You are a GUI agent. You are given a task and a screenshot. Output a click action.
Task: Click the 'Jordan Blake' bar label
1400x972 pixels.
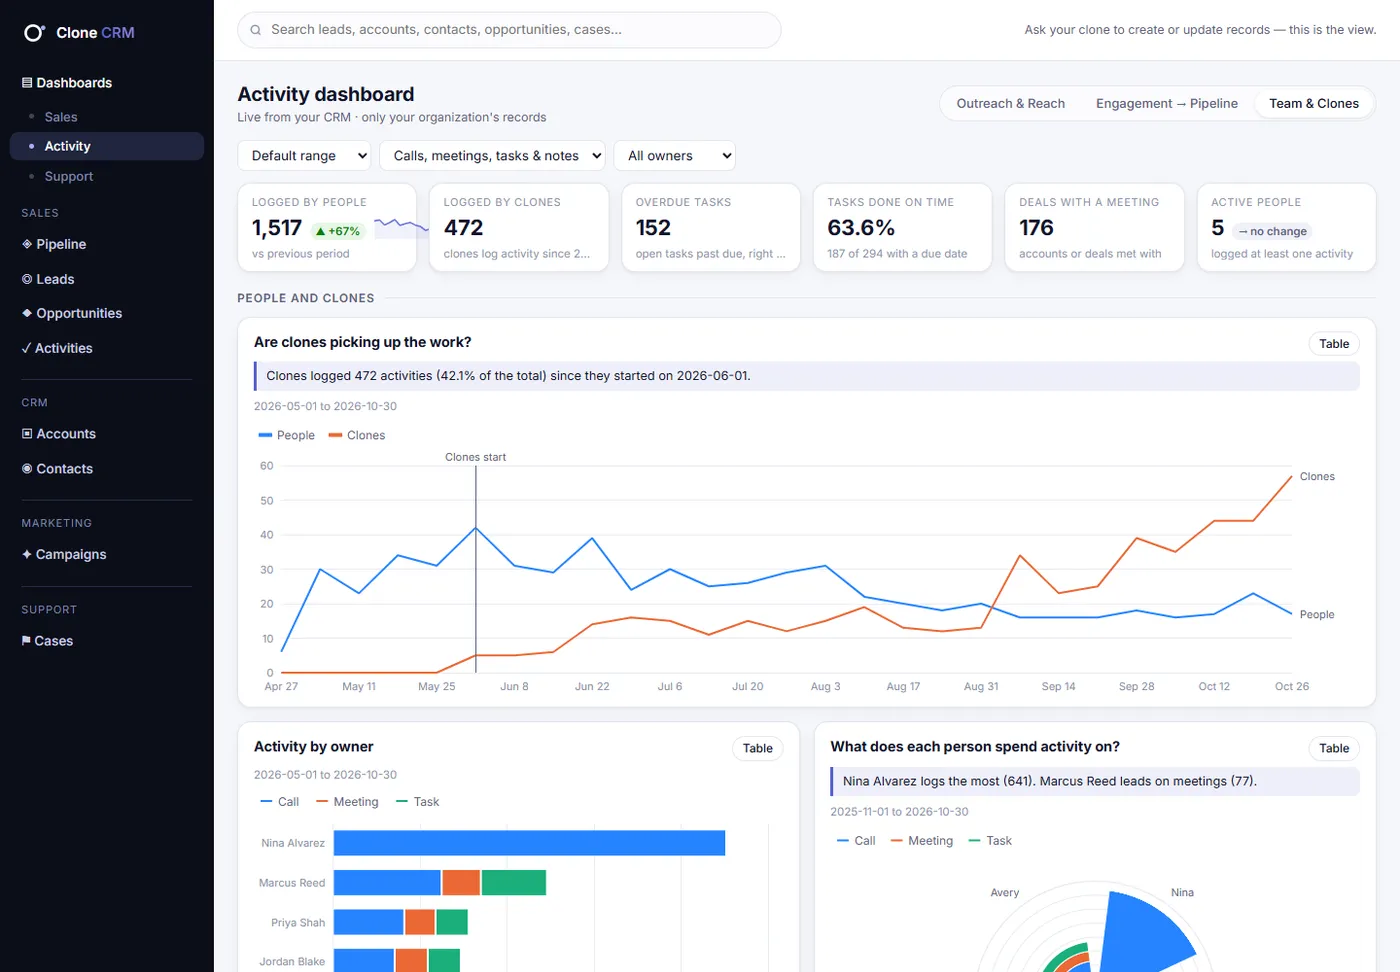292,962
